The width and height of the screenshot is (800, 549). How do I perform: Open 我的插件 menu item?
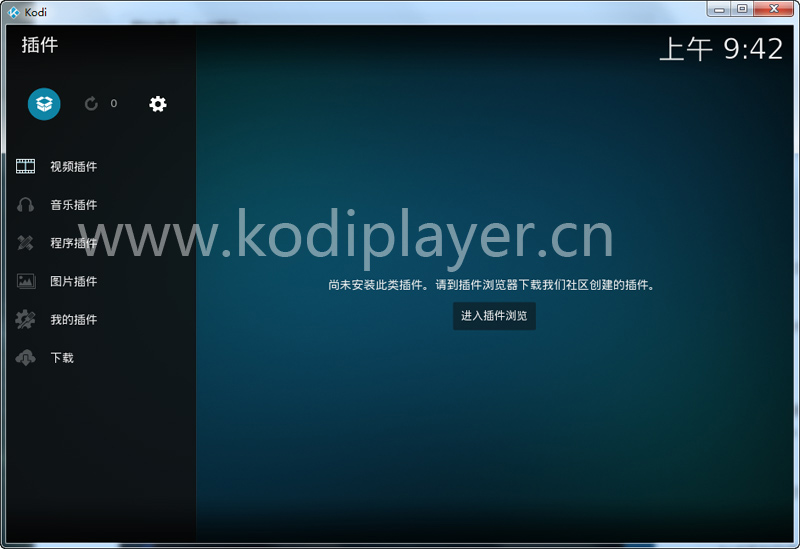coord(101,319)
